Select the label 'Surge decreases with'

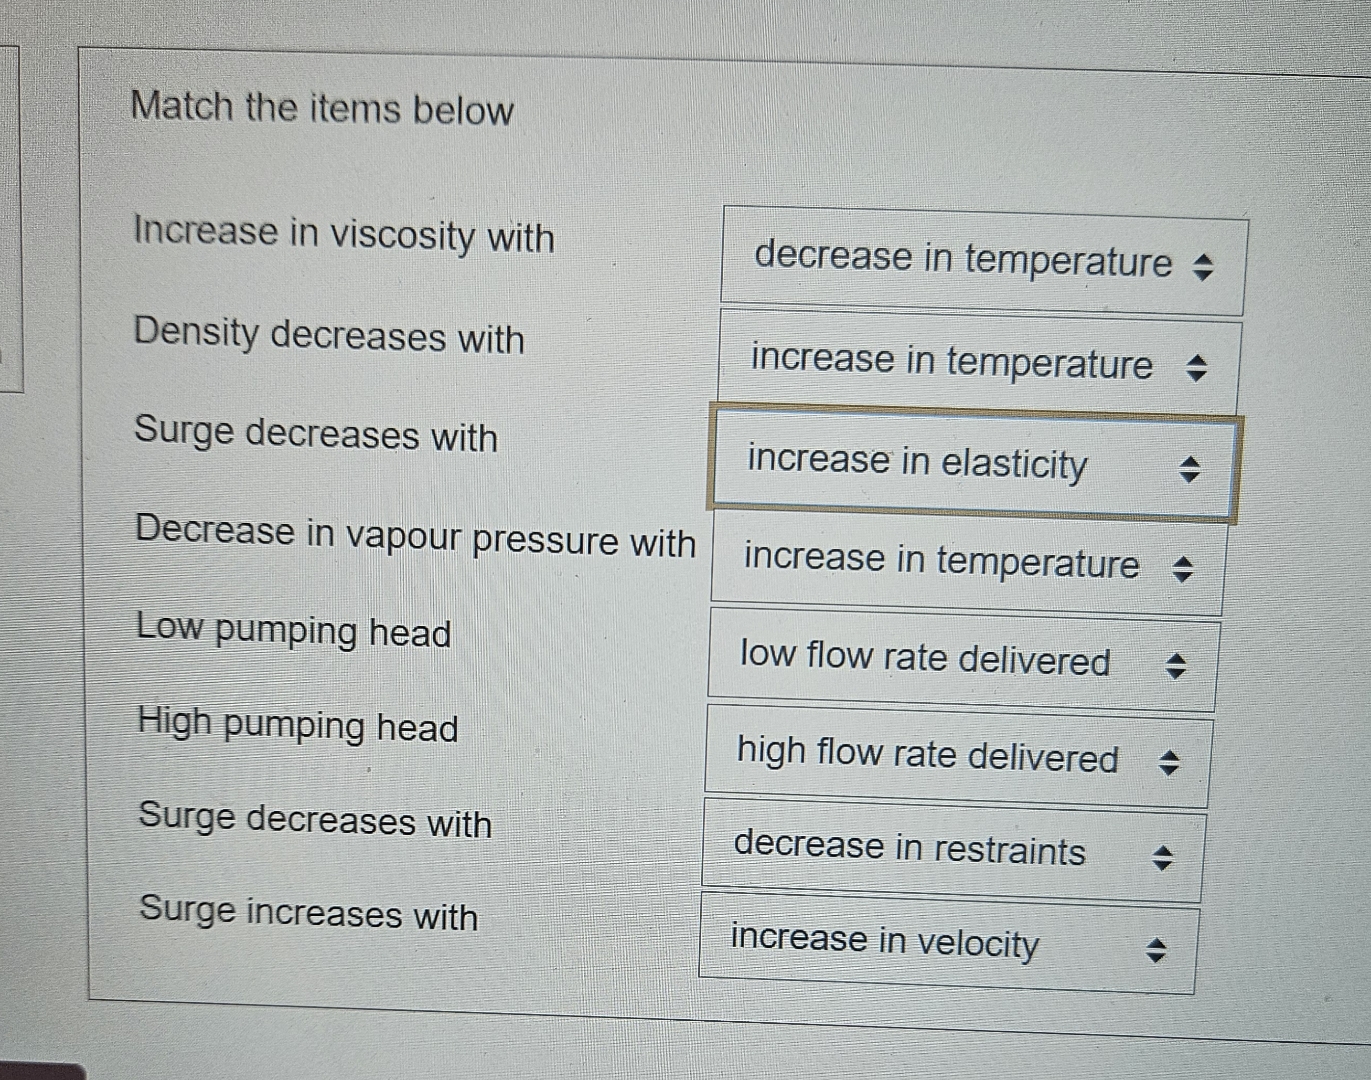click(316, 436)
